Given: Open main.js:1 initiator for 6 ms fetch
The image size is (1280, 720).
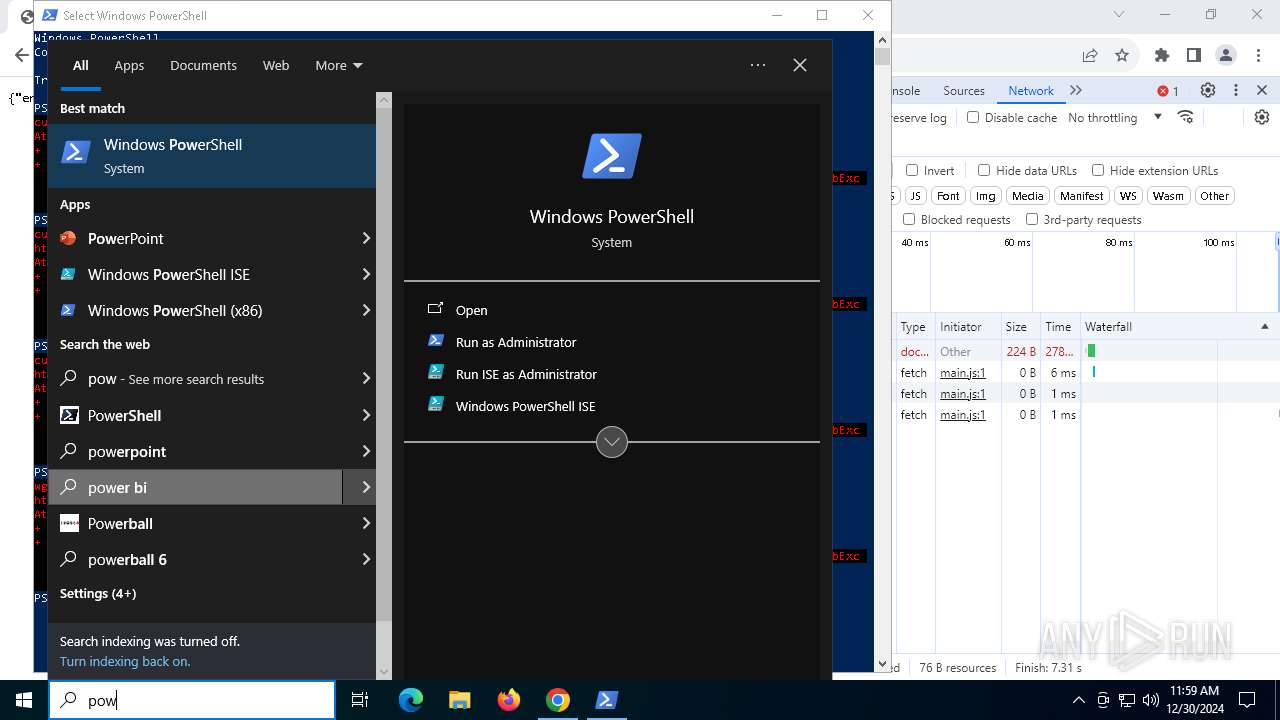Looking at the screenshot, I should coord(963,373).
